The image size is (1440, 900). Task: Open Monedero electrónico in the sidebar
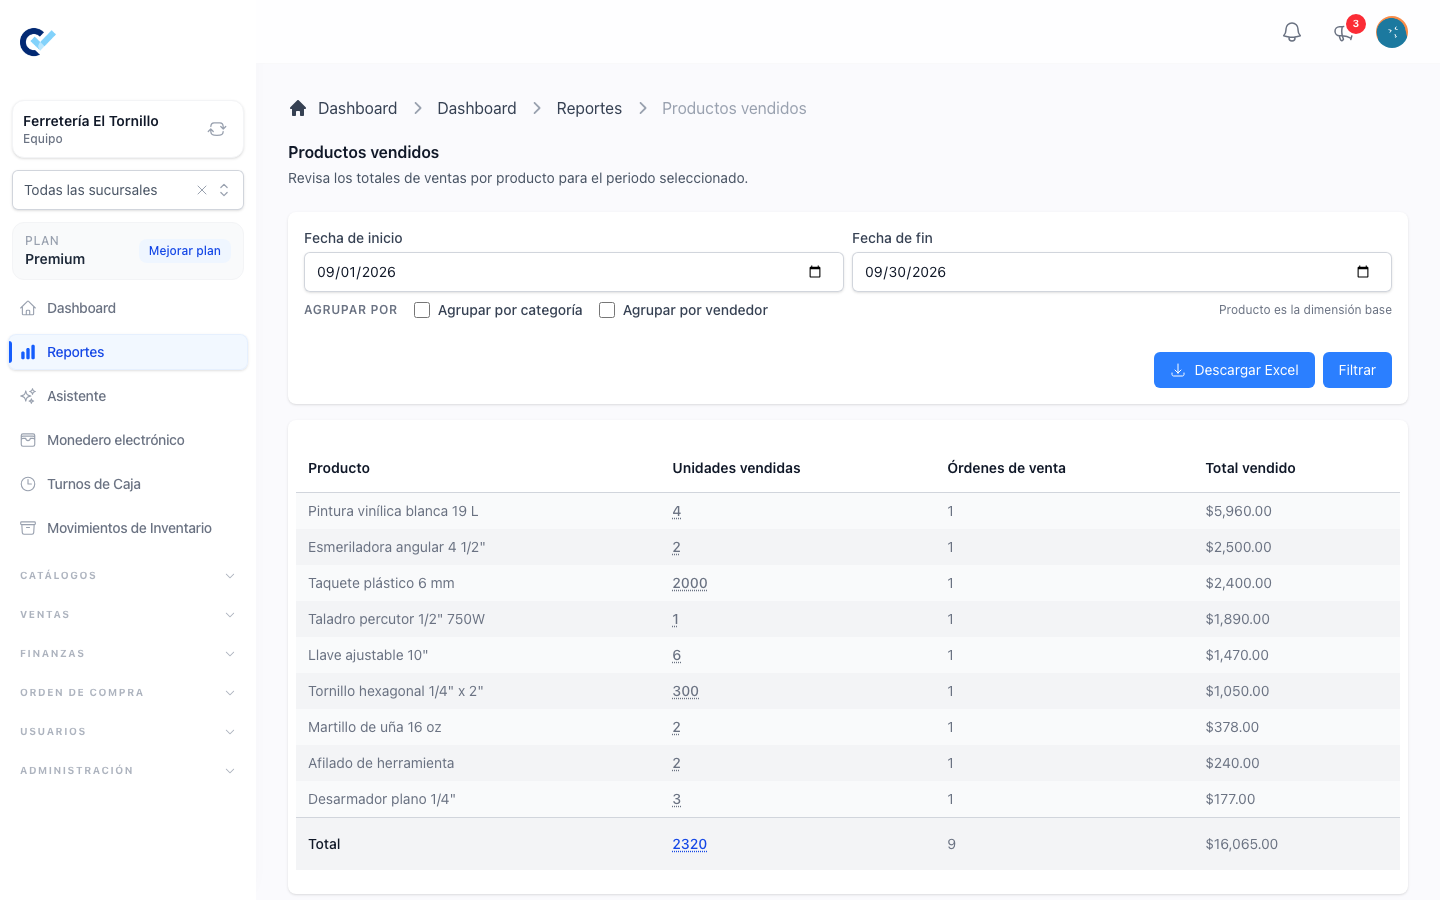pyautogui.click(x=128, y=440)
